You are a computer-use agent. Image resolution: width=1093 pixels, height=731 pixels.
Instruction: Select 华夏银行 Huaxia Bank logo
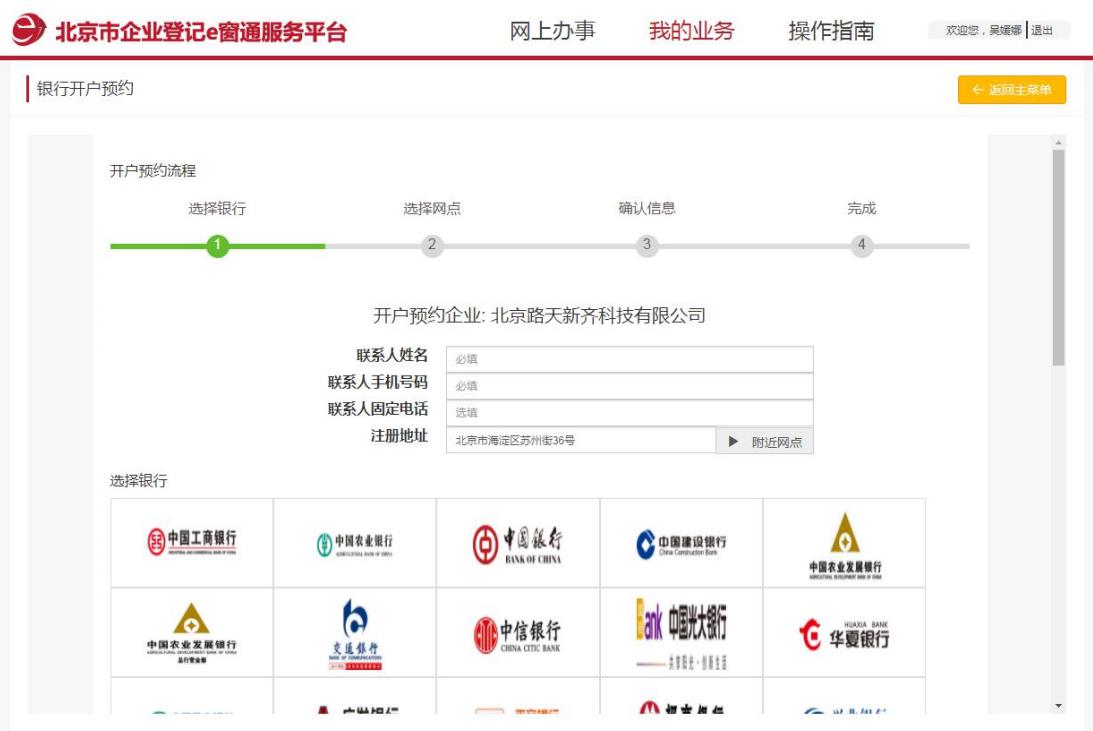click(x=844, y=633)
